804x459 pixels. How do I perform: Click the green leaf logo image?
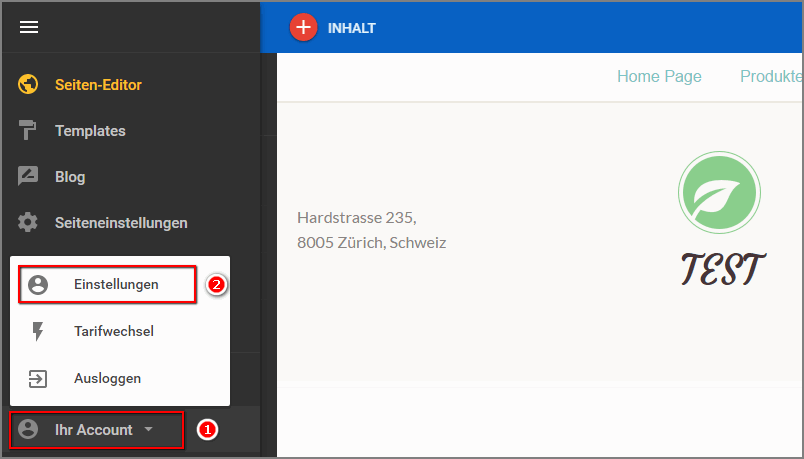(x=719, y=194)
